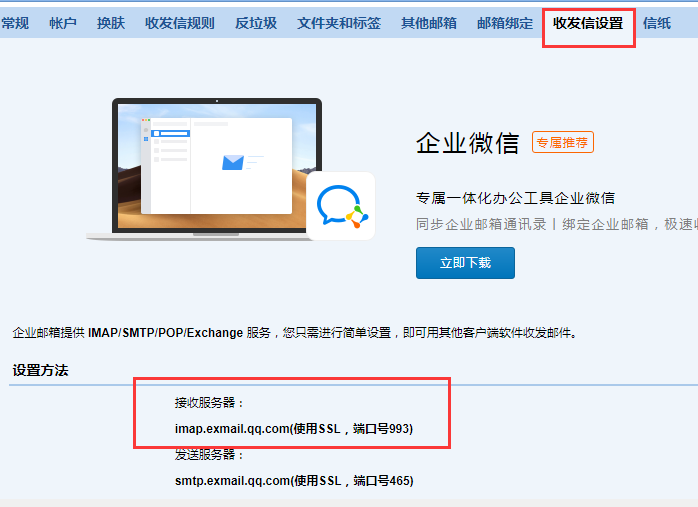Image resolution: width=698 pixels, height=507 pixels.
Task: Open the 邮箱绑定 tab
Action: tap(505, 23)
